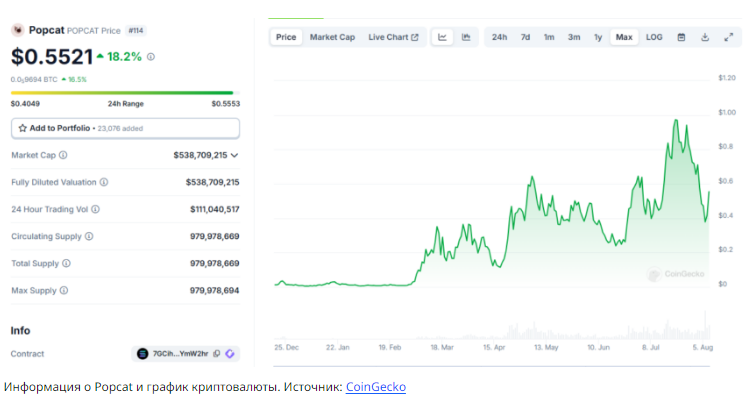Click the Circulating Supply value 979,978,669

[x=215, y=236]
